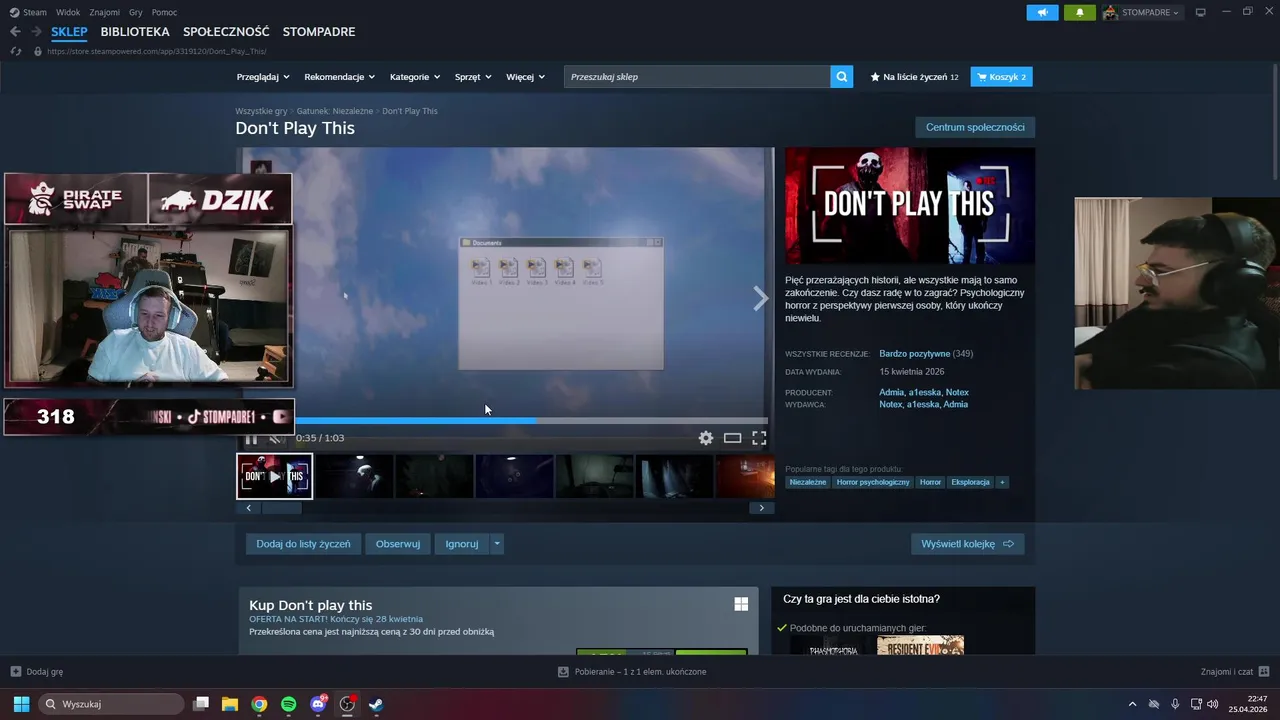Open the Windows Start menu
The height and width of the screenshot is (720, 1280).
(x=21, y=704)
